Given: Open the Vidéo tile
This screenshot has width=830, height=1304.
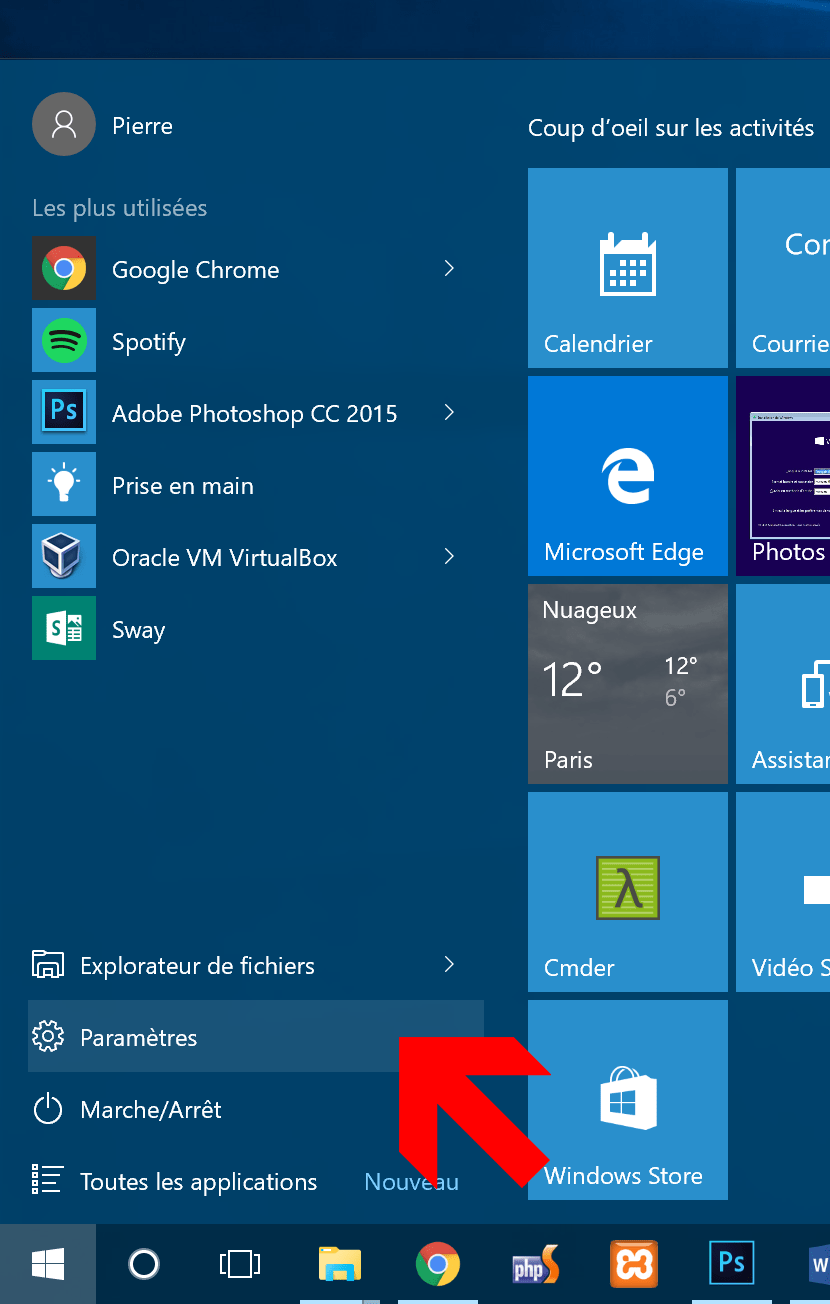Looking at the screenshot, I should tap(783, 892).
